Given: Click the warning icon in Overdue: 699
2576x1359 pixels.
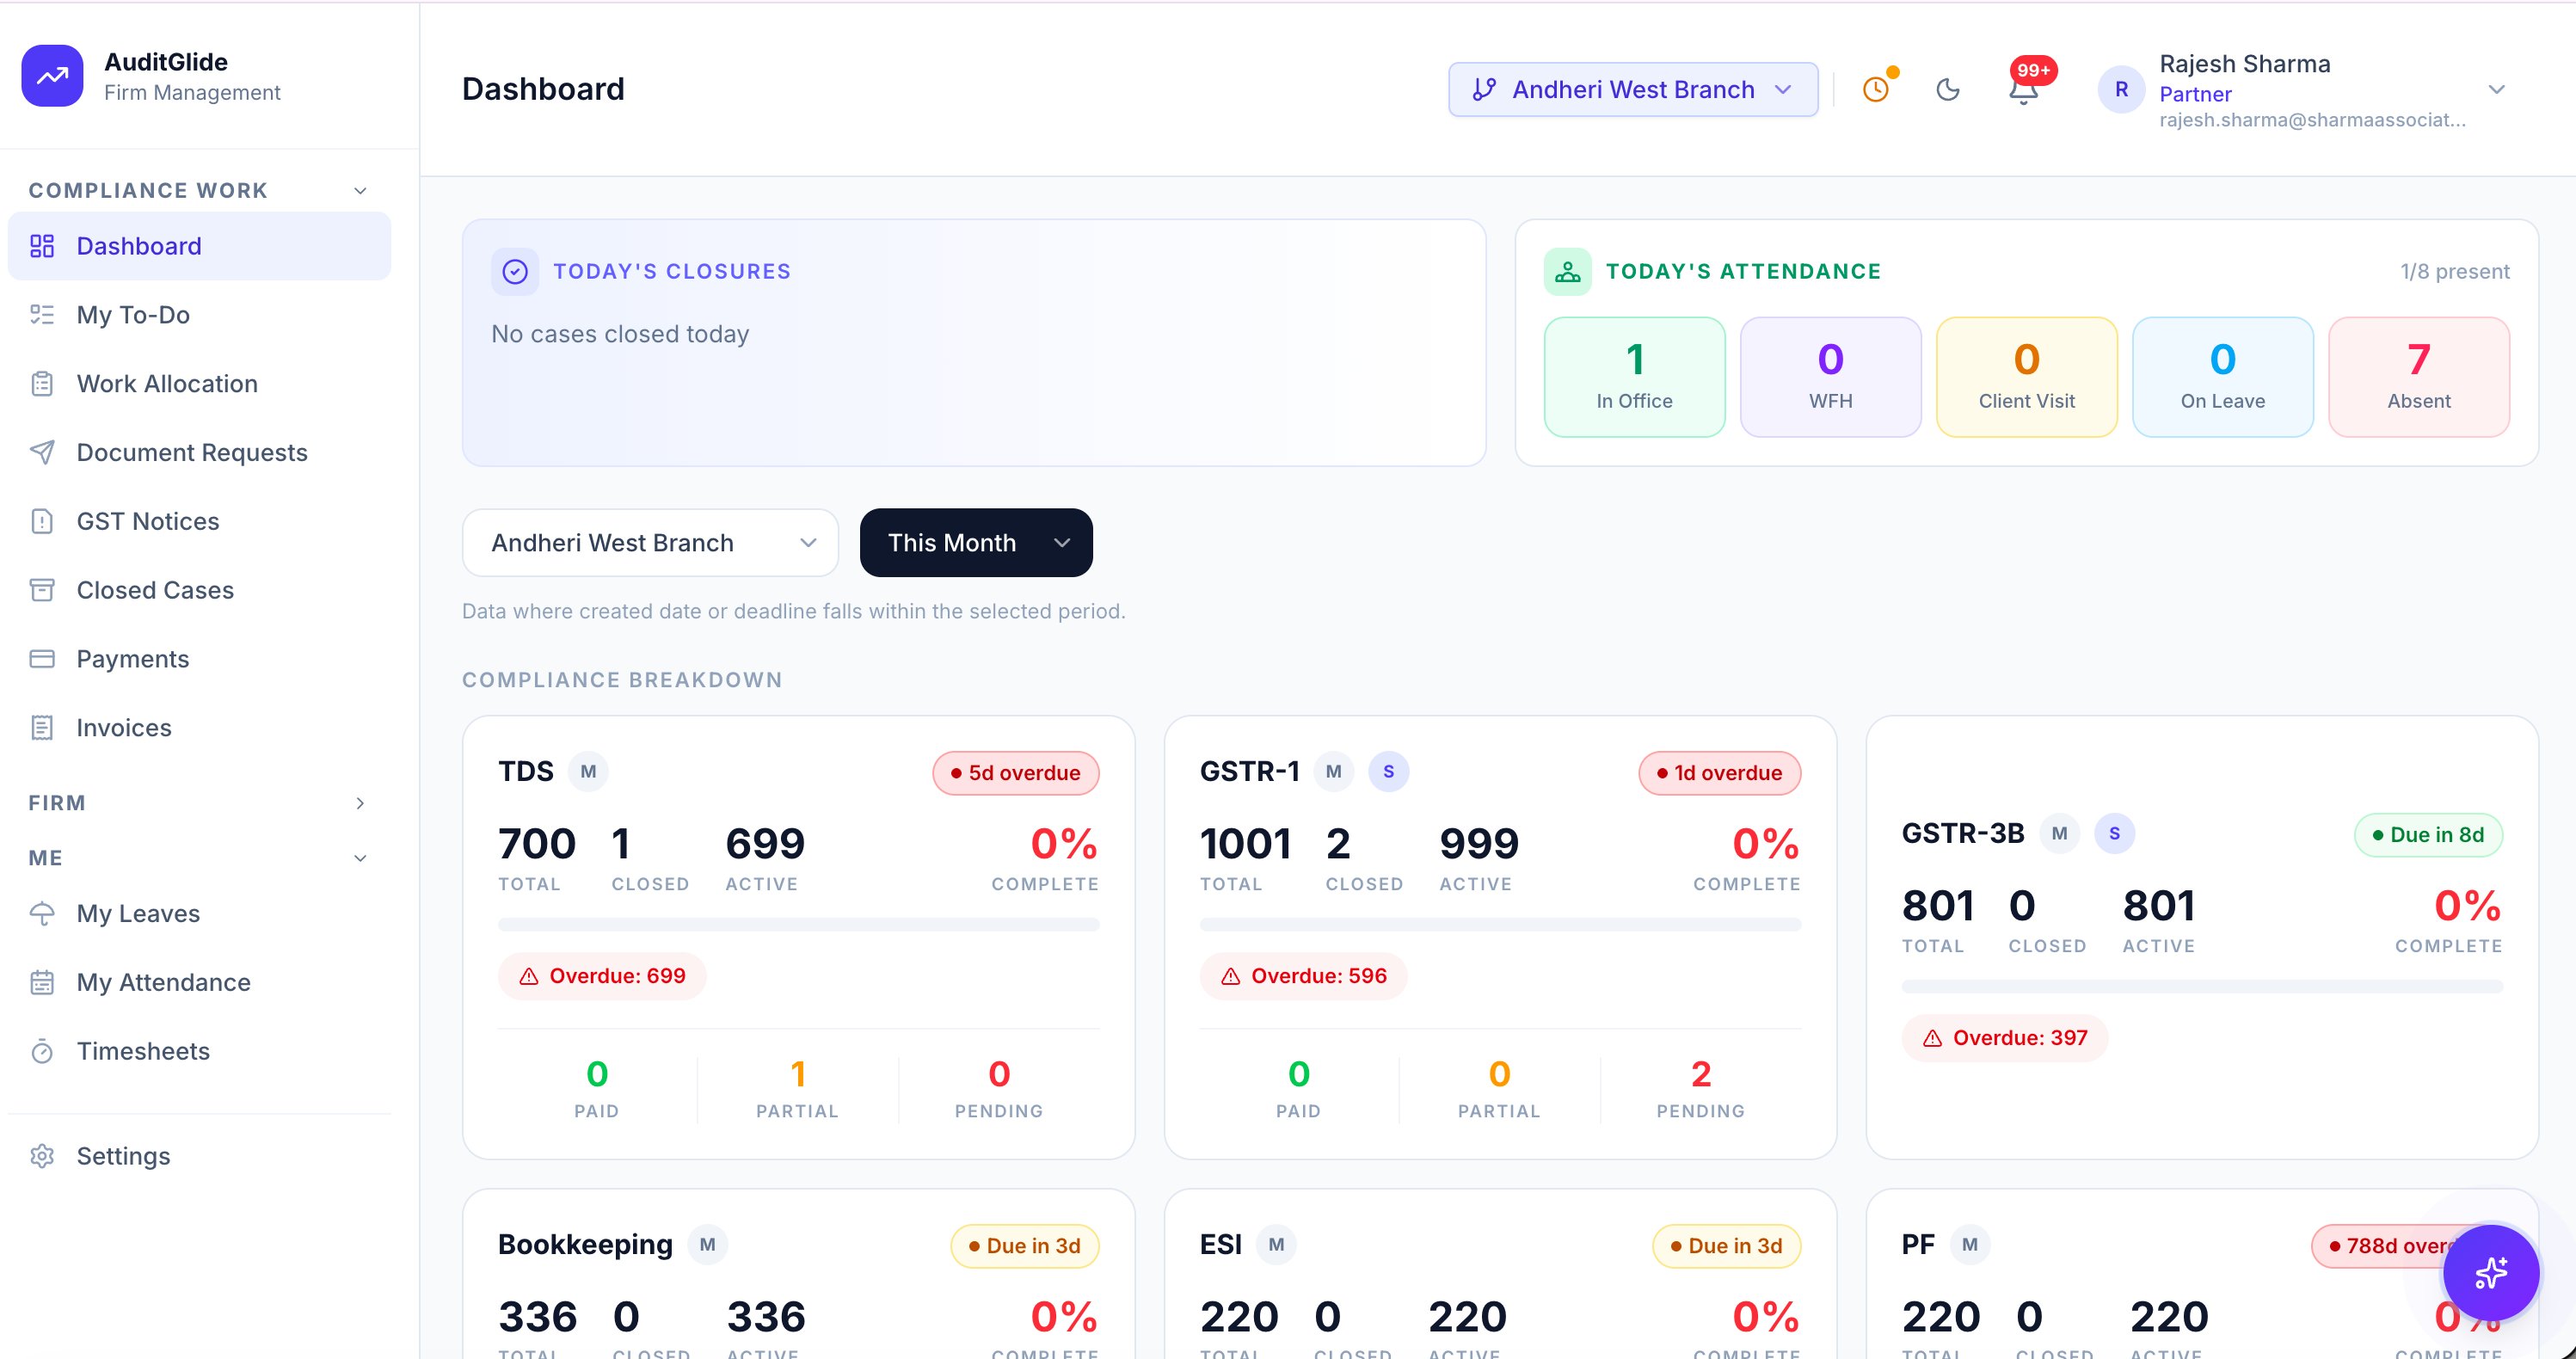Looking at the screenshot, I should point(529,976).
